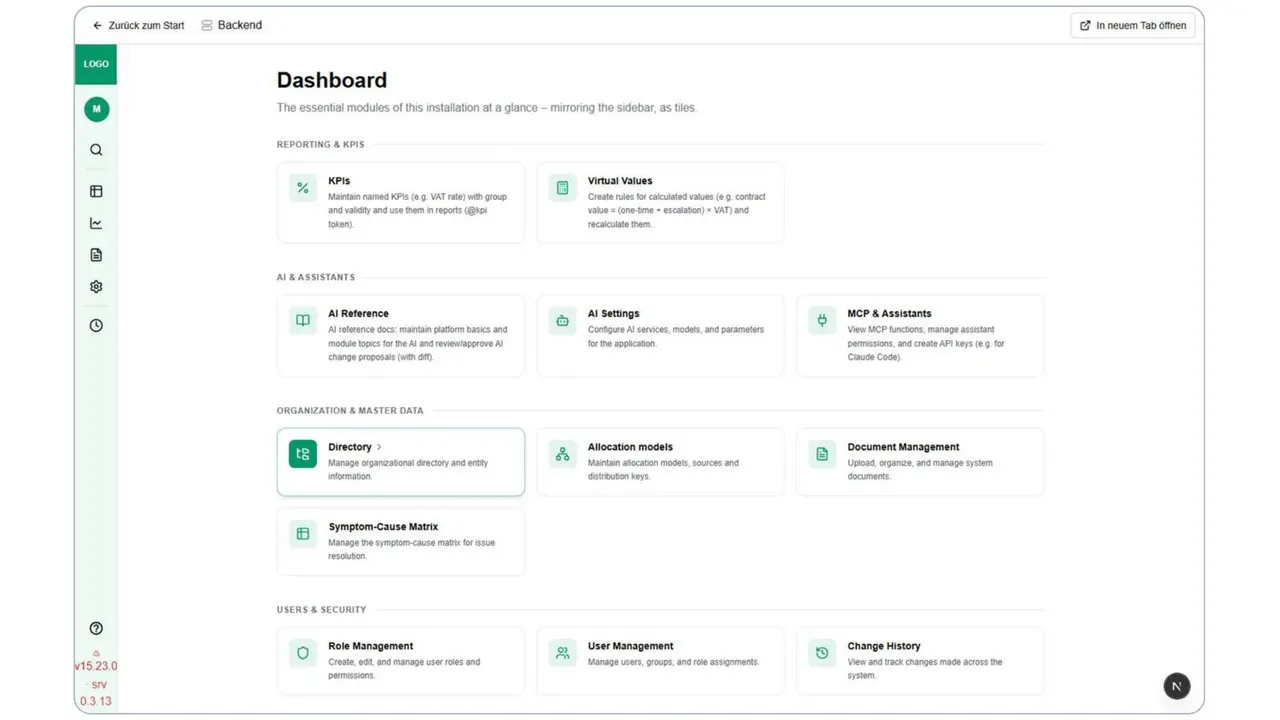Open the Allocation models tile title
1280x720 pixels.
tap(630, 447)
